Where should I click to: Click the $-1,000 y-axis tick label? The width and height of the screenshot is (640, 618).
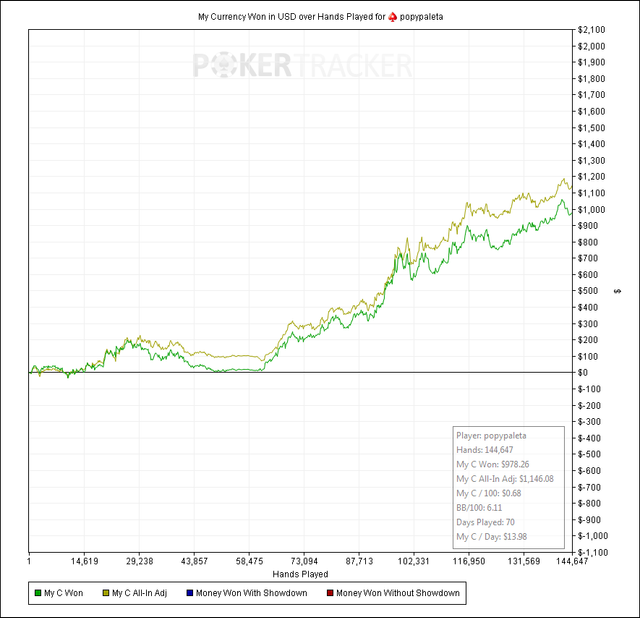click(593, 536)
